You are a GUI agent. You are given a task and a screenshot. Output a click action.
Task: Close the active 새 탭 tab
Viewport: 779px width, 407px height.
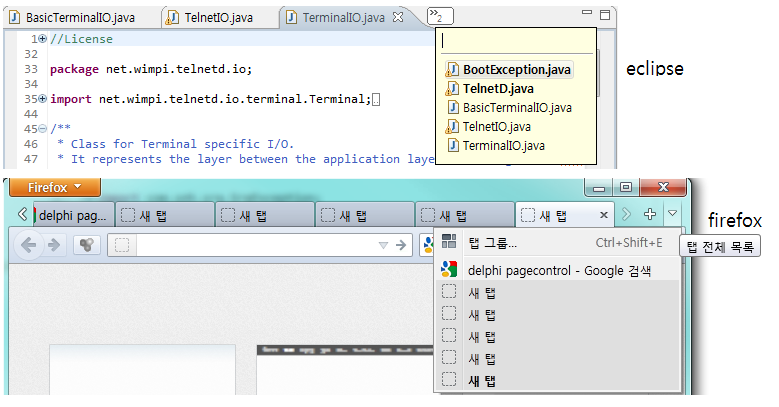pyautogui.click(x=603, y=215)
